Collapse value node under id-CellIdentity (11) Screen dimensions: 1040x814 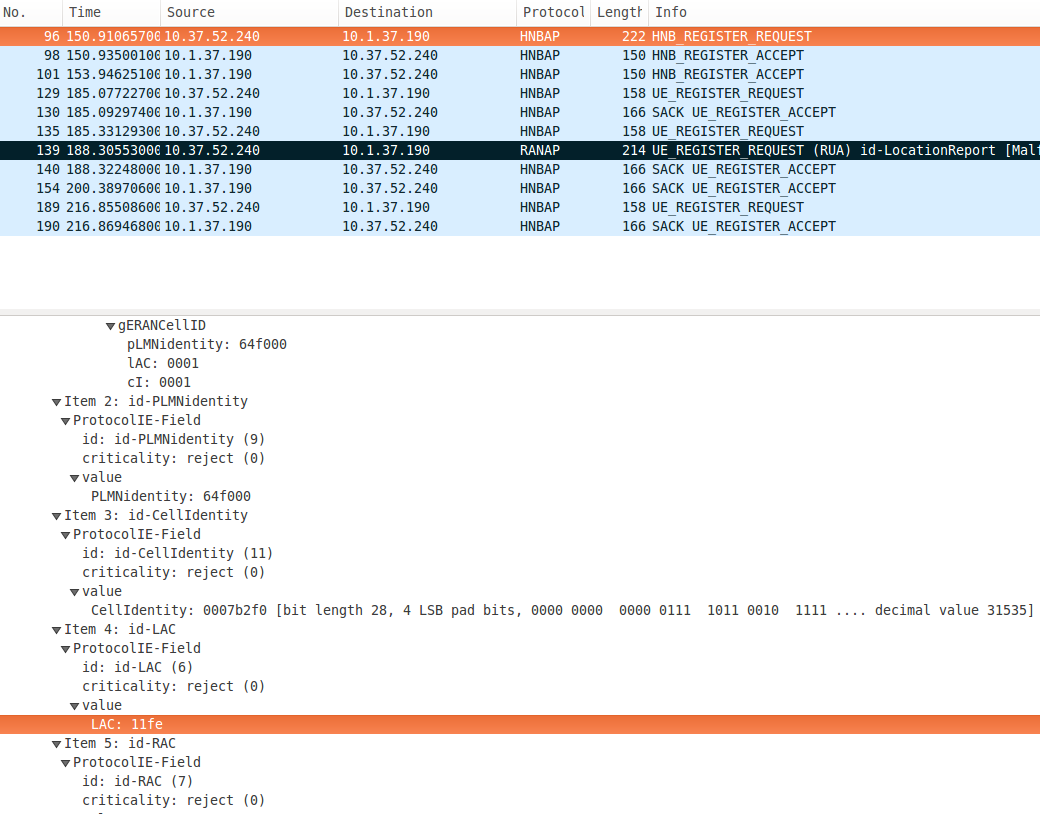(x=75, y=592)
